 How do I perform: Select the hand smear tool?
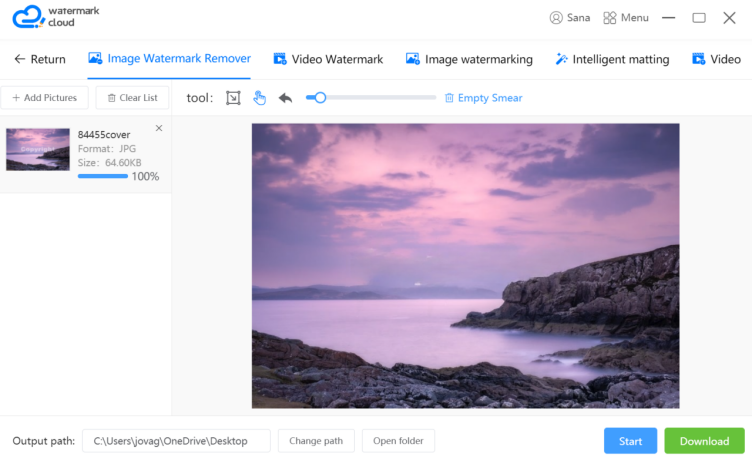click(x=259, y=98)
